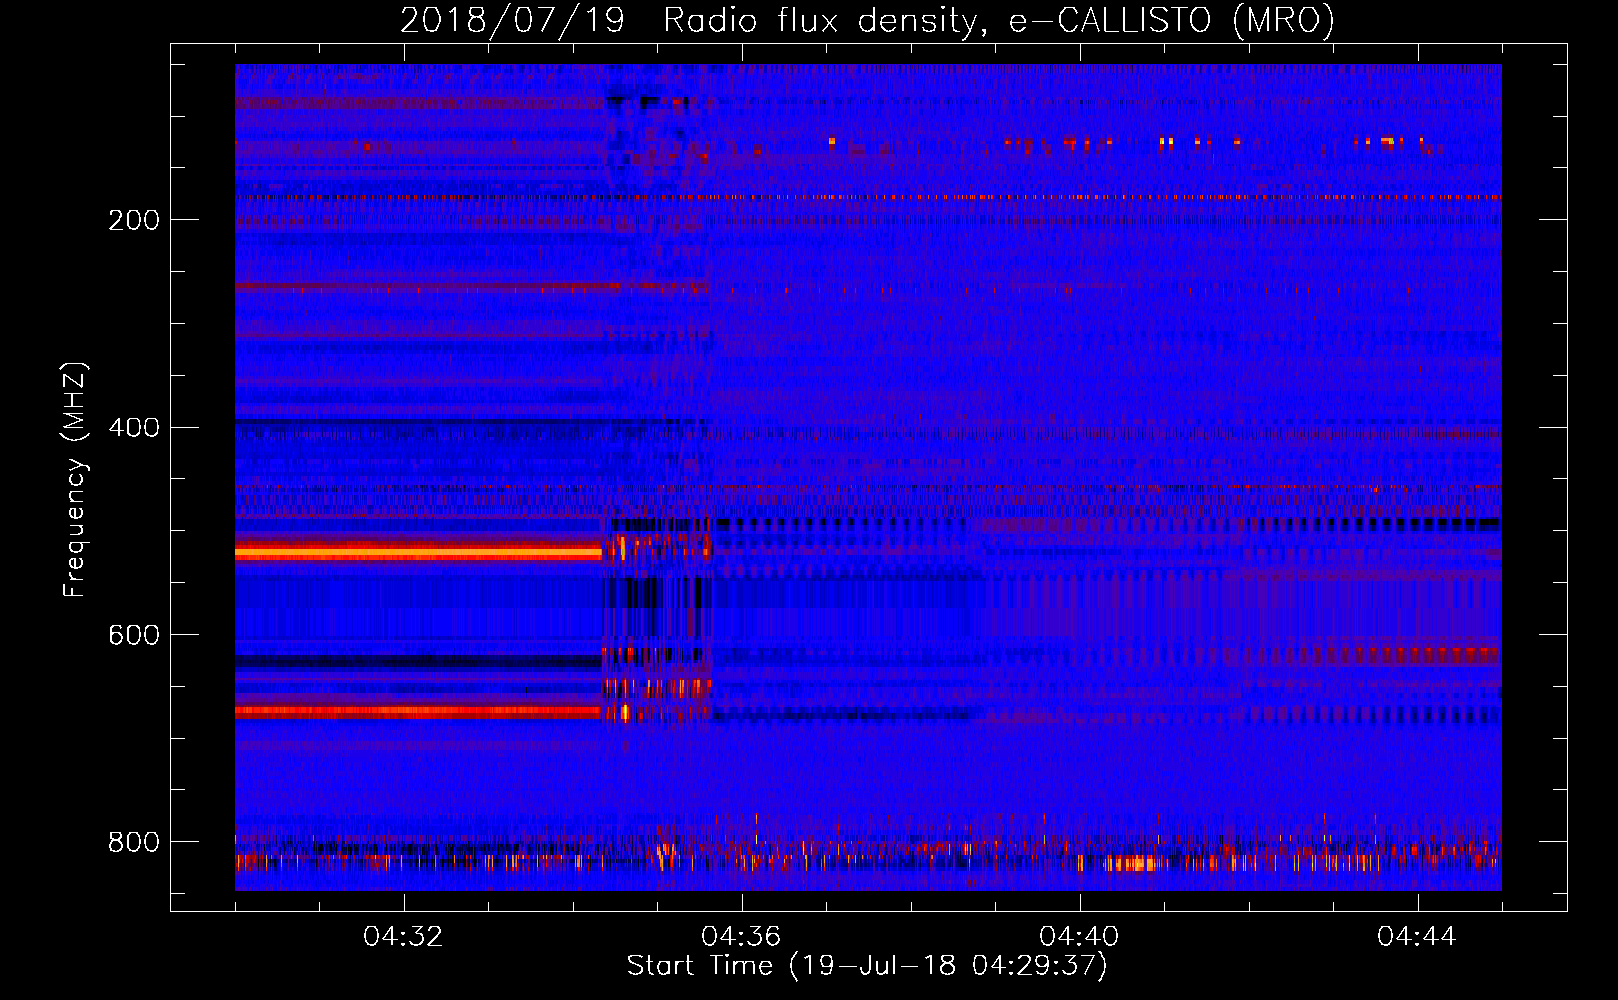Screen dimensions: 1618x1000
Task: Click the 'Start Time (19-Jul-18 04:29:37)' axis label
Action: point(867,966)
